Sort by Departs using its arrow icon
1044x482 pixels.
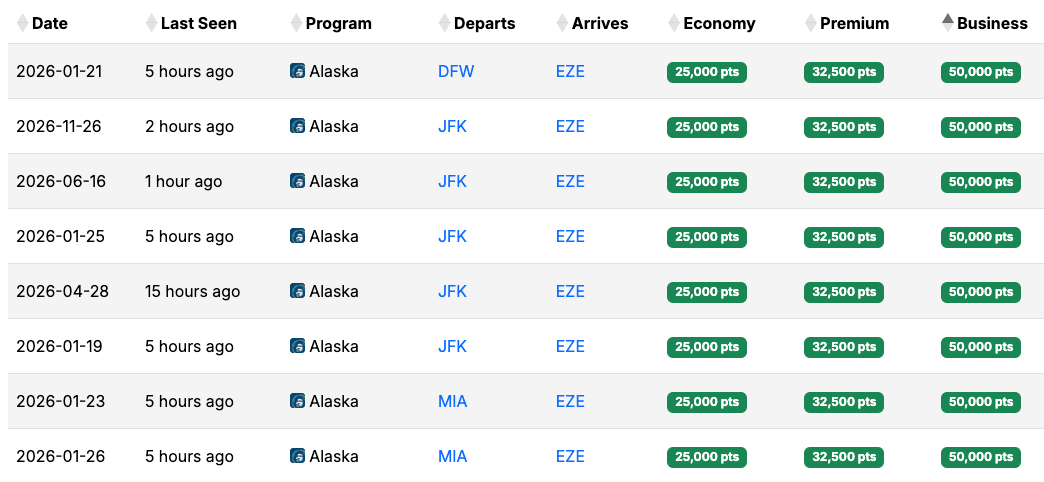pos(444,23)
